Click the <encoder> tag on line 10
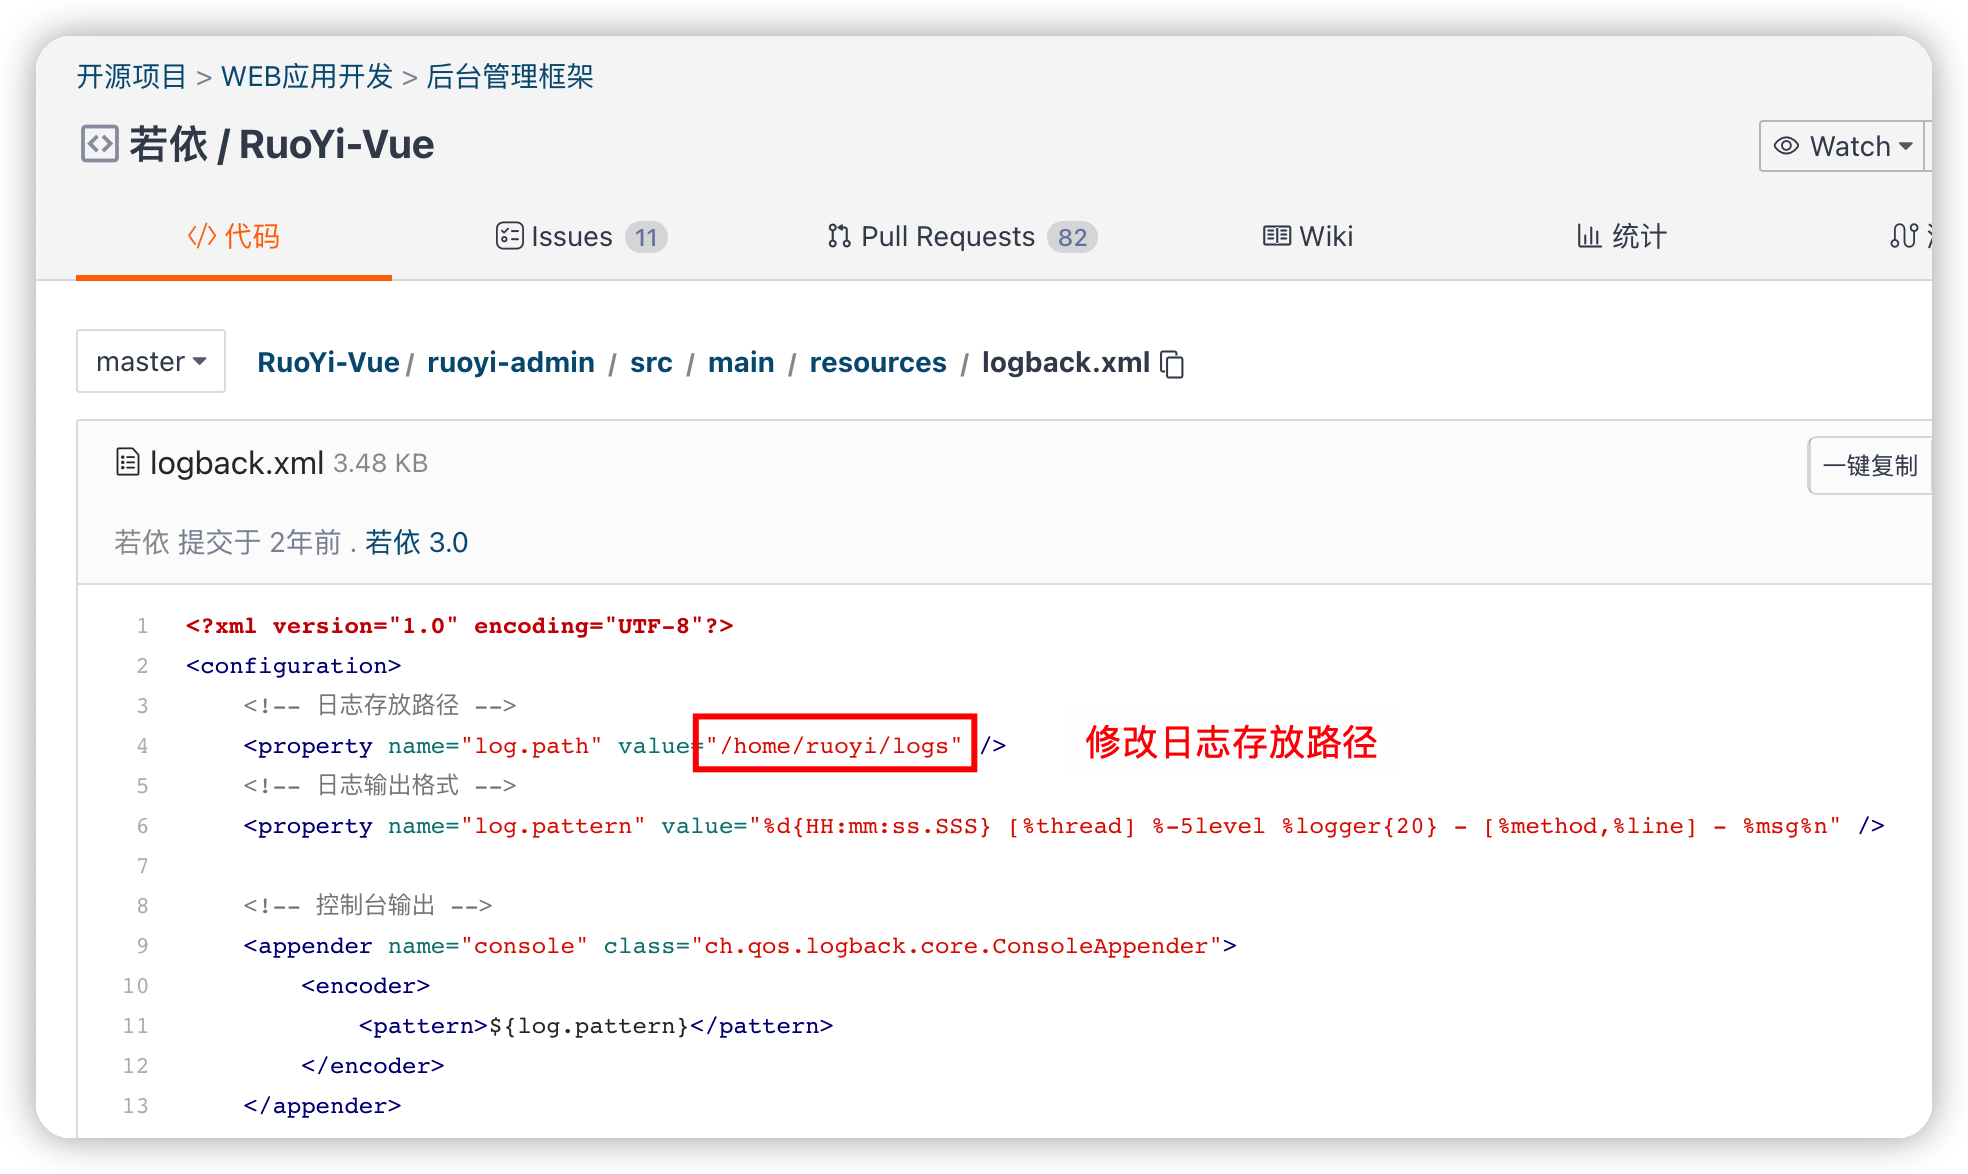 [366, 986]
